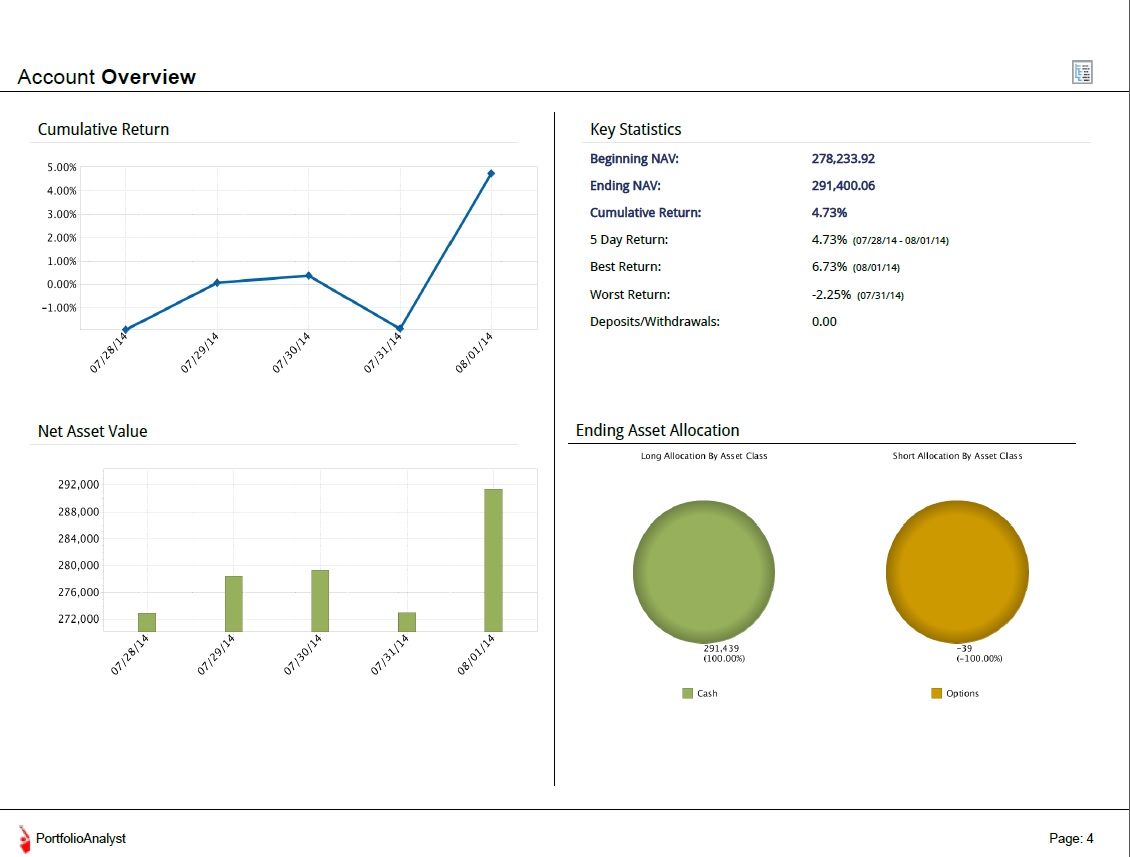Click the 280,000 axis label on Net Asset Value
This screenshot has height=857, width=1130.
click(x=79, y=566)
